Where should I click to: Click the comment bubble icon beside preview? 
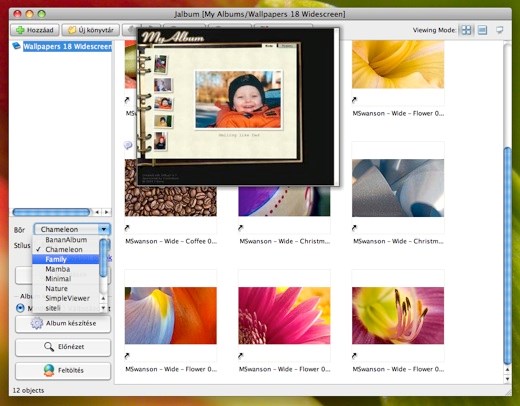tap(128, 145)
